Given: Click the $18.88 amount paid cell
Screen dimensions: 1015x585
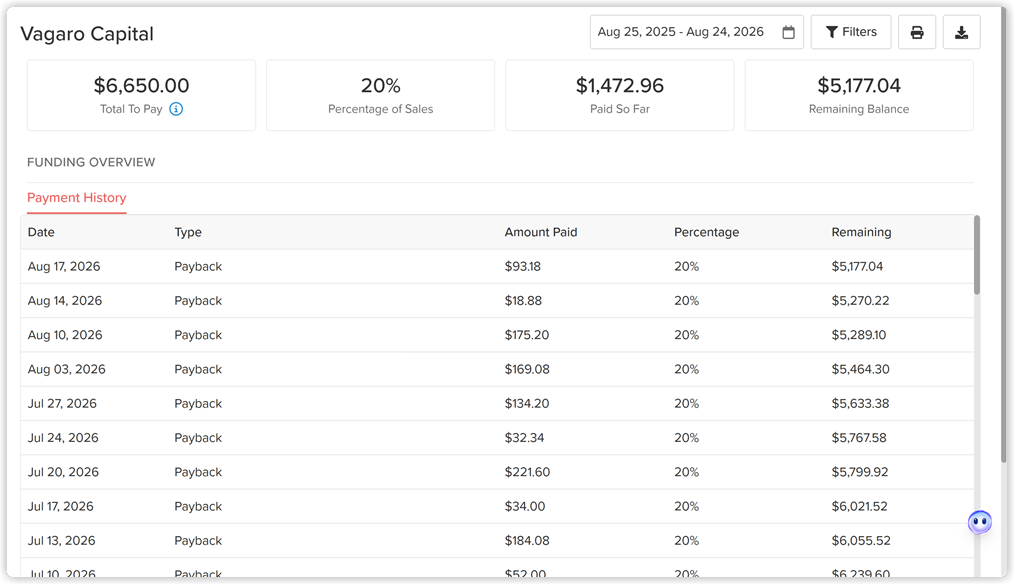Looking at the screenshot, I should tap(523, 301).
